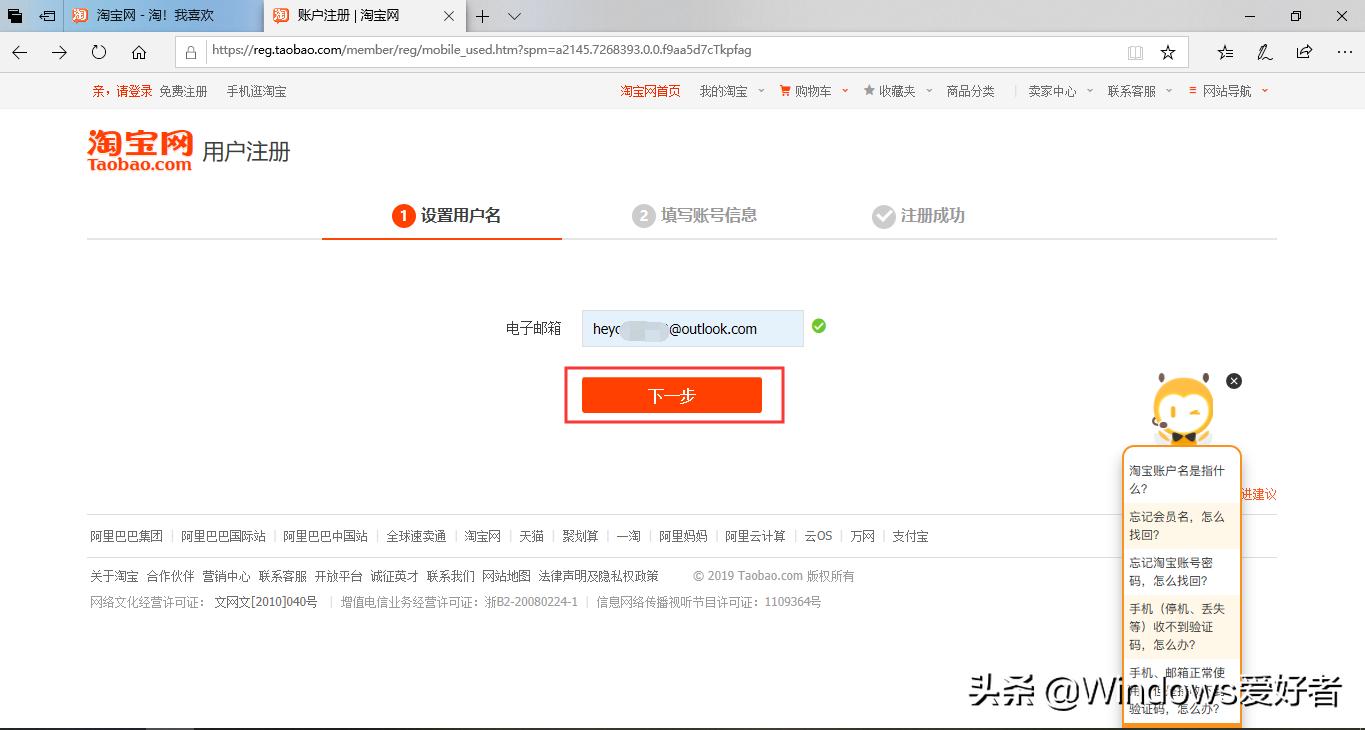
Task: Click the favorites star in the address bar
Action: (1166, 51)
